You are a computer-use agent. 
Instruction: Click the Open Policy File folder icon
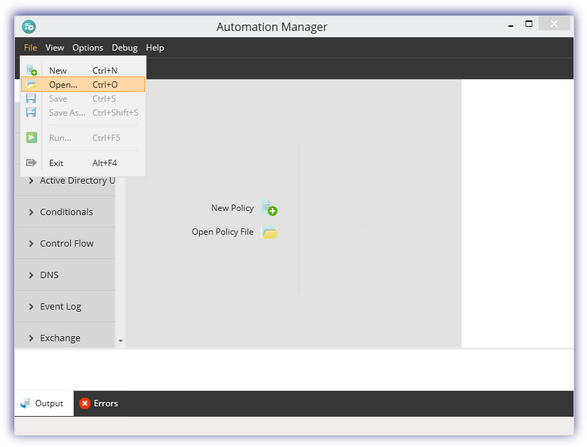pyautogui.click(x=270, y=232)
